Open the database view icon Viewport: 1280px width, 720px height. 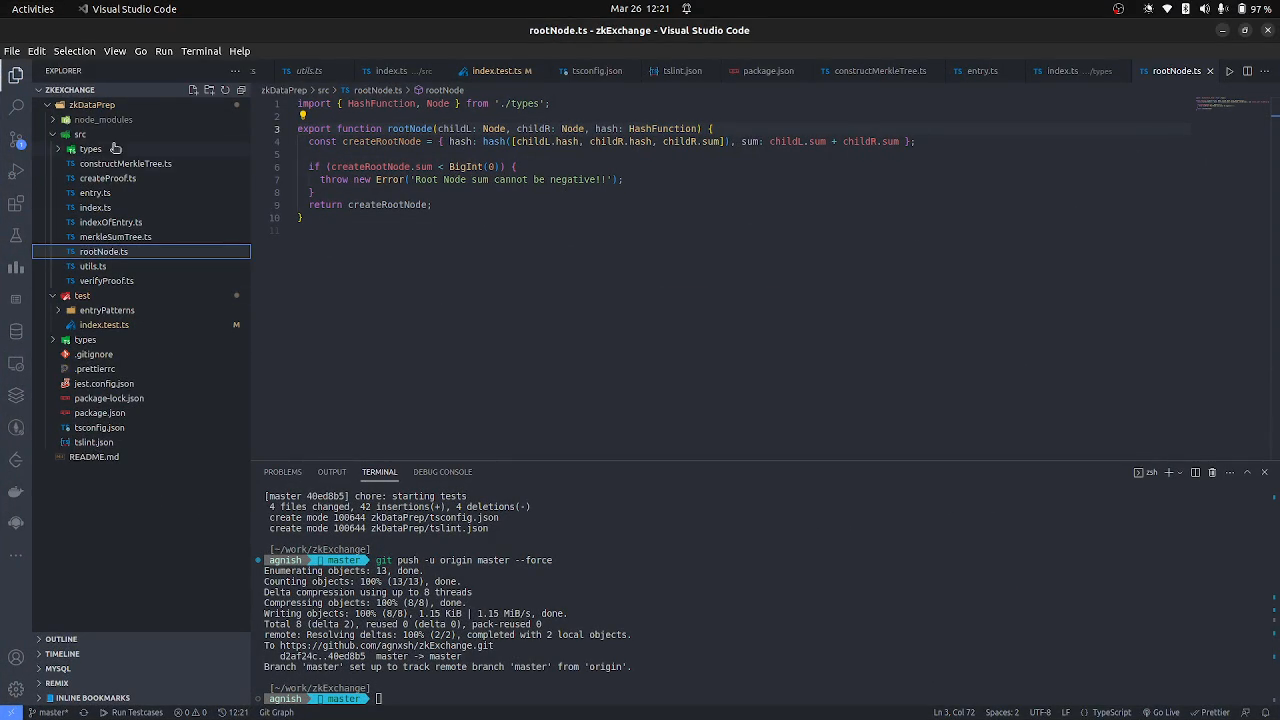(x=16, y=332)
